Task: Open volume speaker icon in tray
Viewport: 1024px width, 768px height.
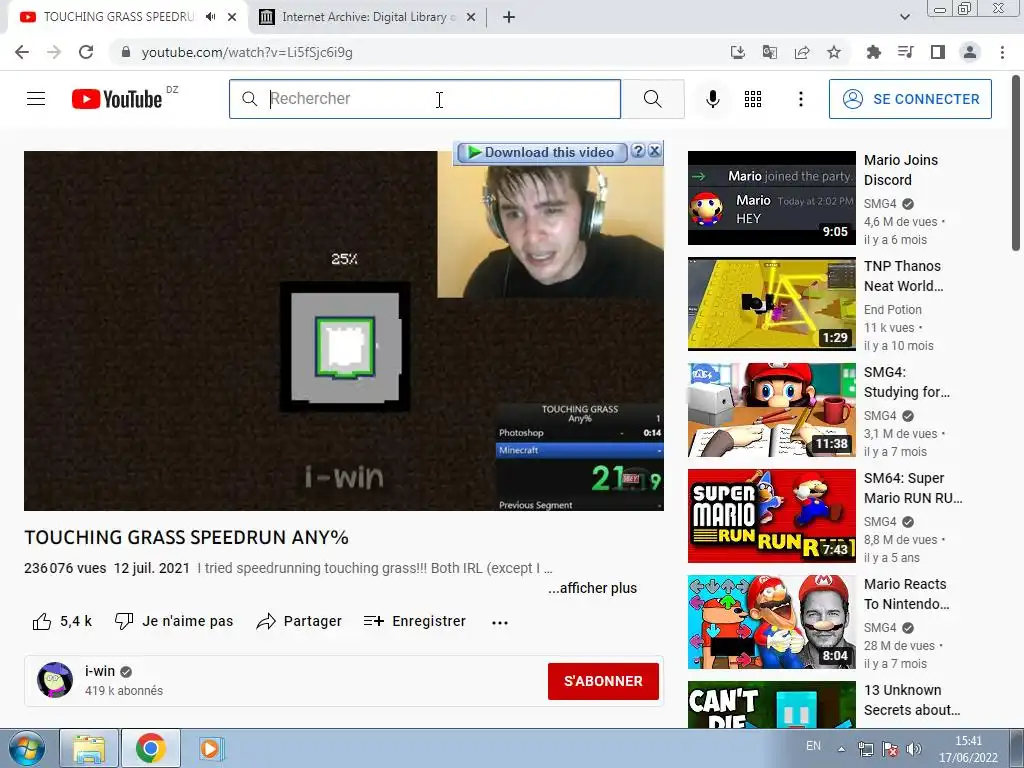Action: click(914, 749)
